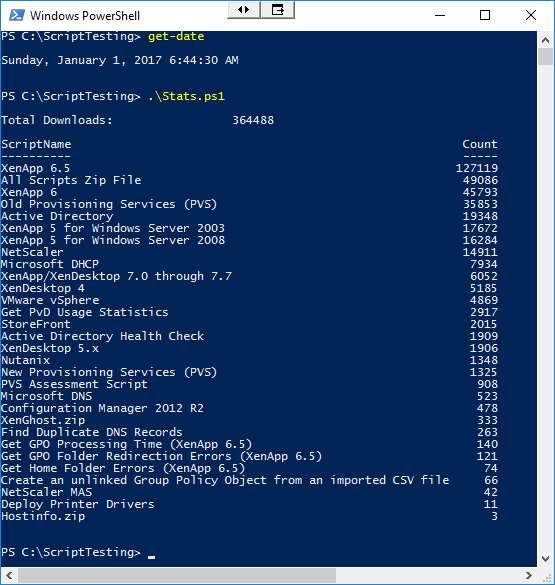Click the Total Downloads value 364488

[x=253, y=120]
